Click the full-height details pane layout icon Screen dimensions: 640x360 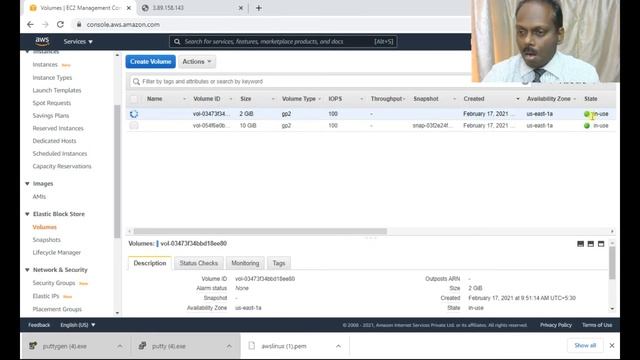coord(601,244)
